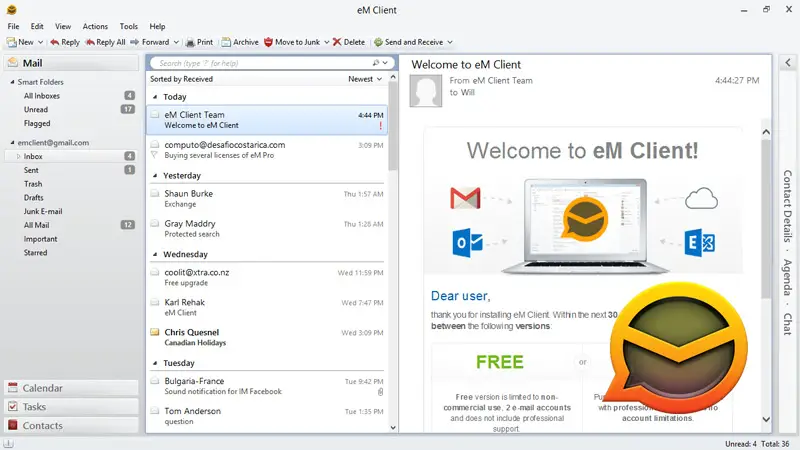Expand the Inbox folder arrow
This screenshot has width=800, height=450.
[x=18, y=157]
